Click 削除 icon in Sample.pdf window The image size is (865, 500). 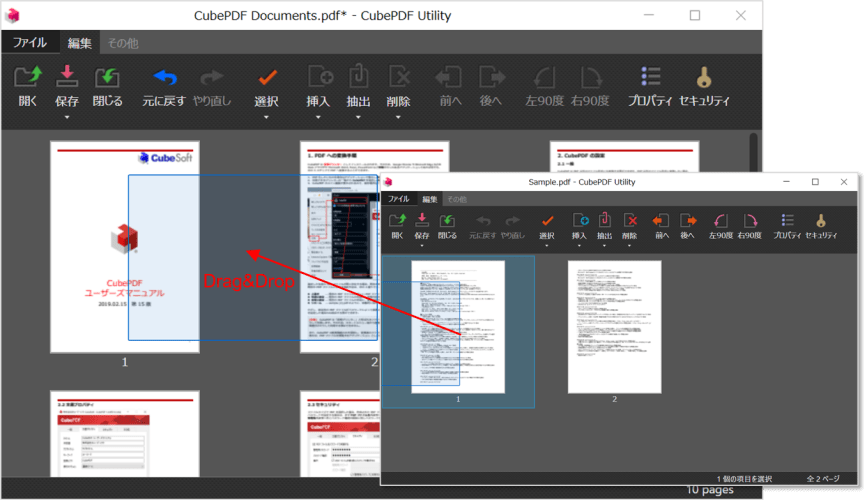click(x=630, y=220)
